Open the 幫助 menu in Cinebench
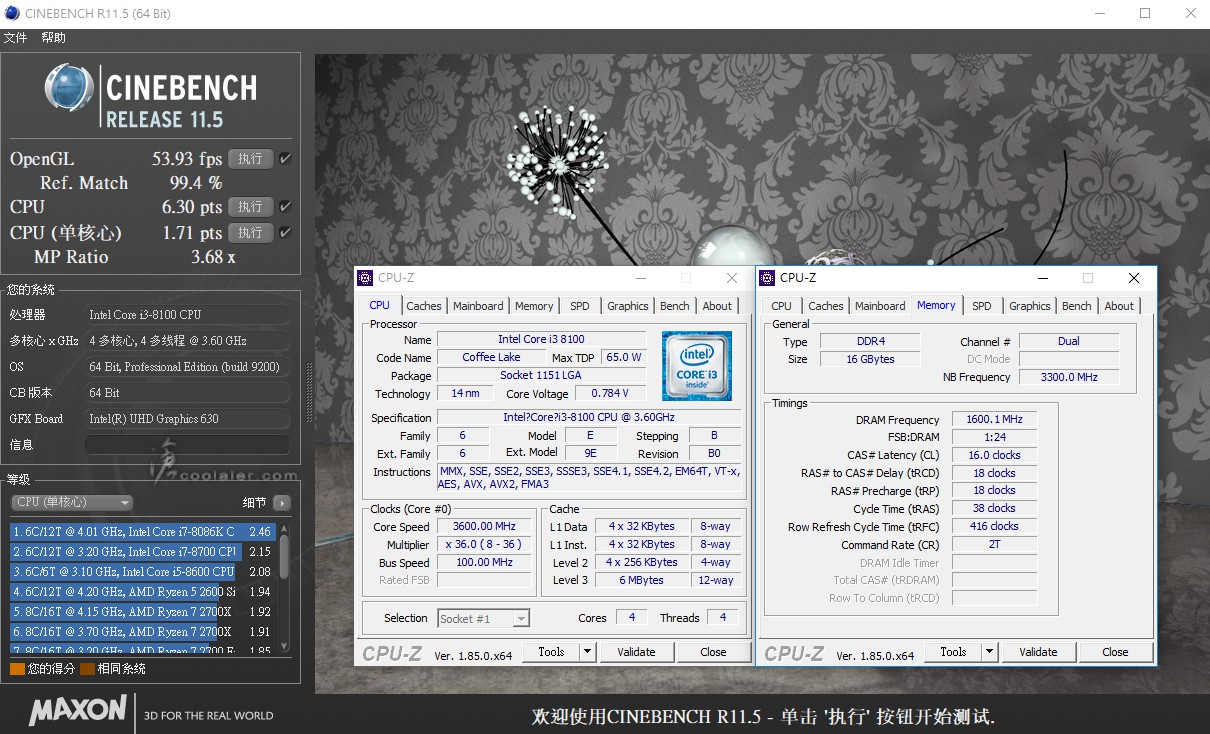Screen dimensions: 1210x734 (x=54, y=38)
